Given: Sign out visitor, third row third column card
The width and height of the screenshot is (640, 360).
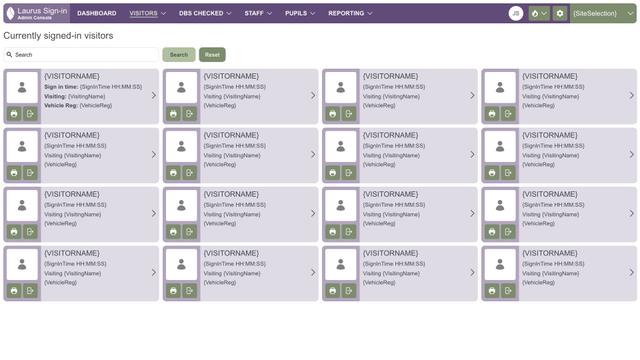Looking at the screenshot, I should [x=349, y=232].
